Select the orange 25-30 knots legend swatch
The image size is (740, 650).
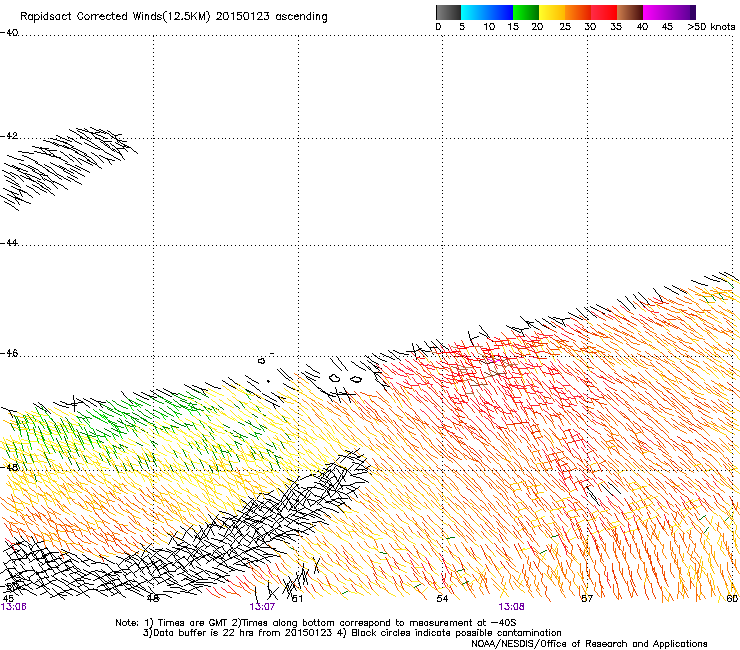pos(578,12)
